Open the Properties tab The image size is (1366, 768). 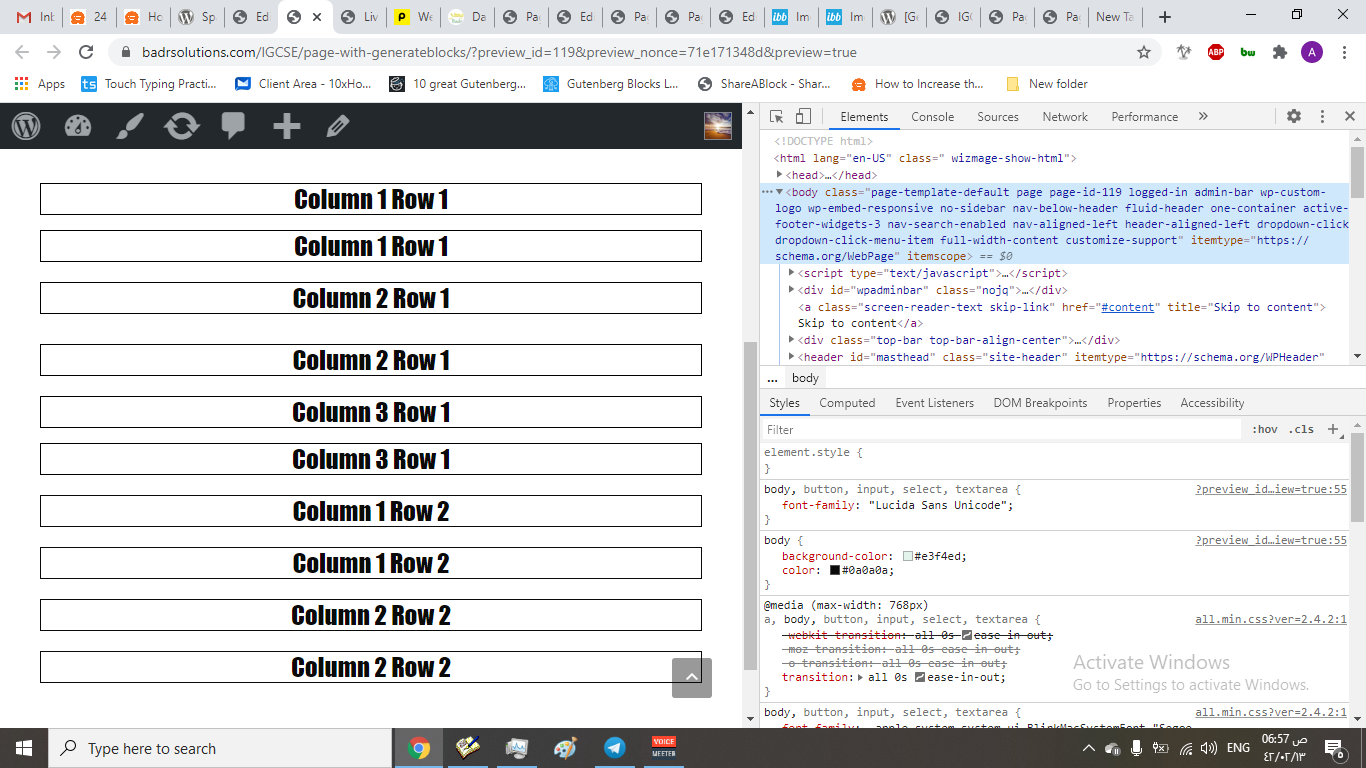click(1134, 403)
